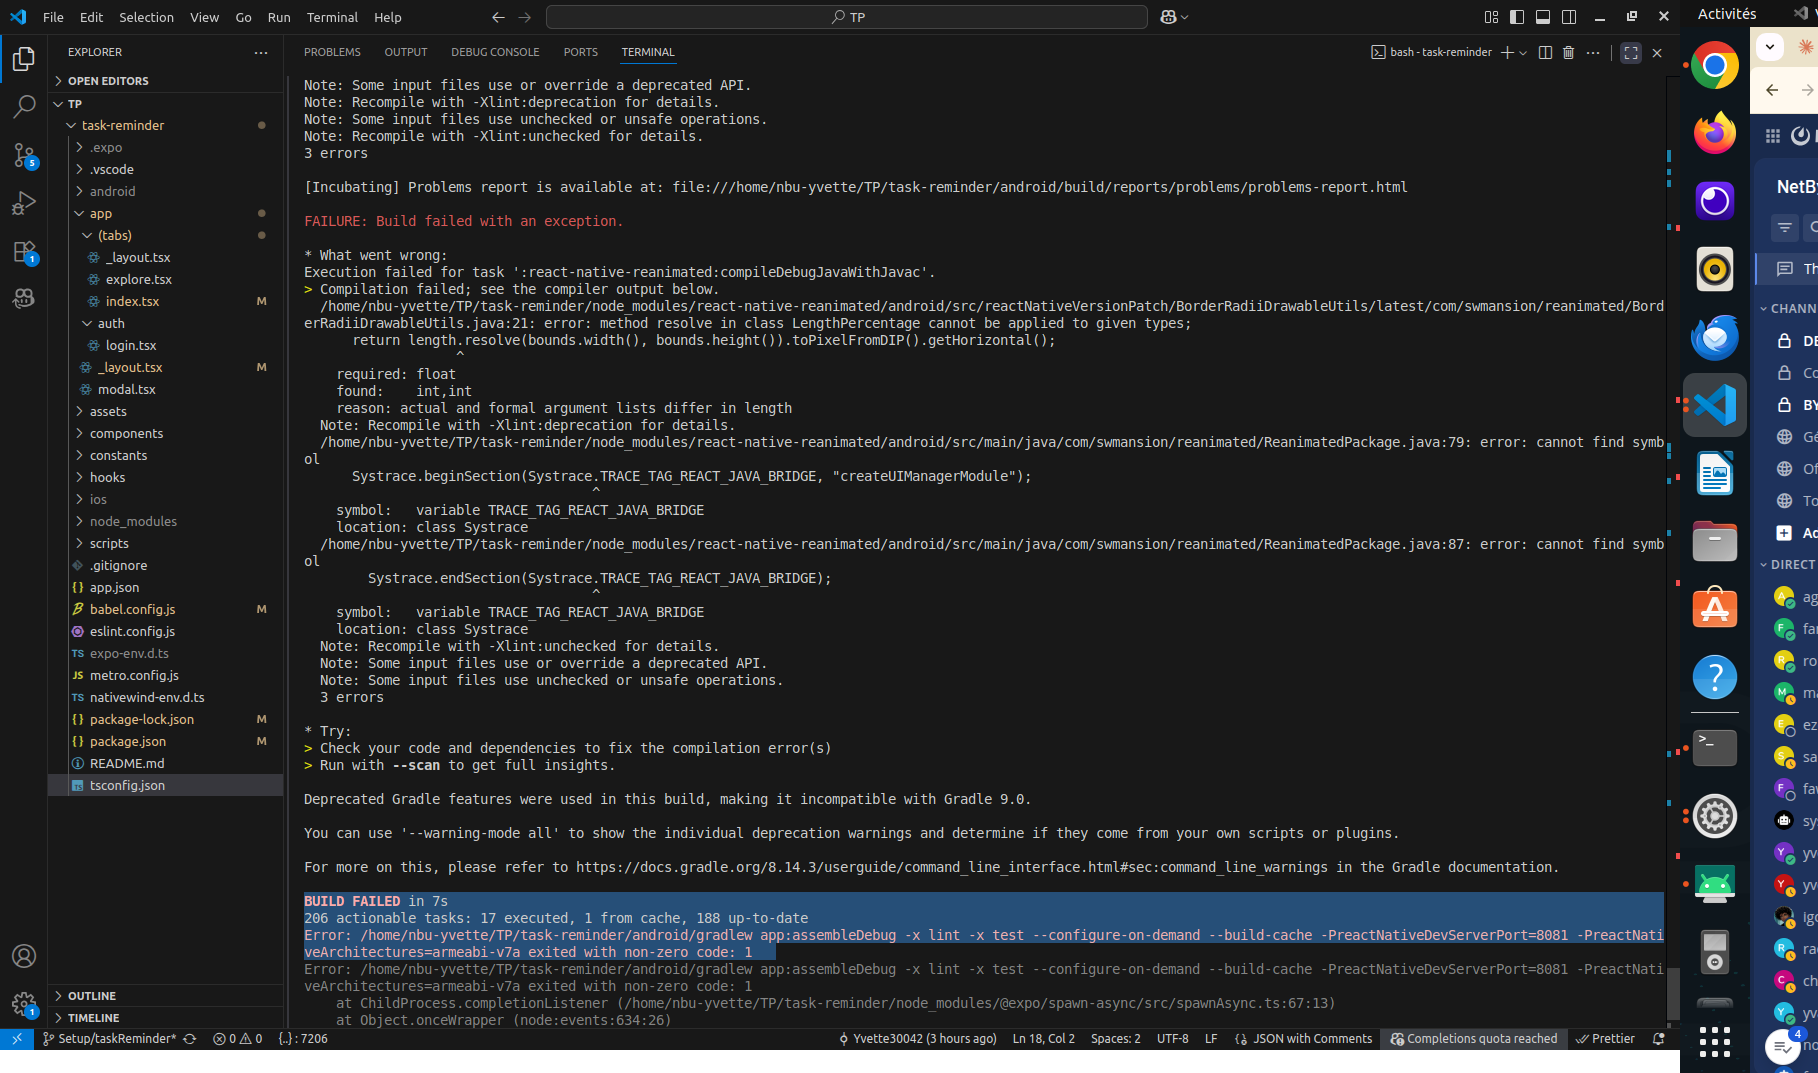Switch to the PROBLEMS tab
The height and width of the screenshot is (1073, 1818).
pos(332,52)
